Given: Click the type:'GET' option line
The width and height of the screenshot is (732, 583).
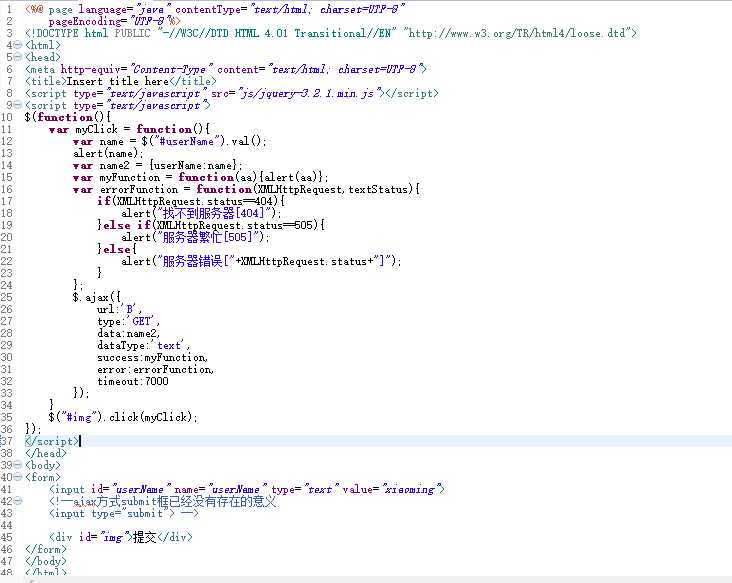Looking at the screenshot, I should point(128,322).
